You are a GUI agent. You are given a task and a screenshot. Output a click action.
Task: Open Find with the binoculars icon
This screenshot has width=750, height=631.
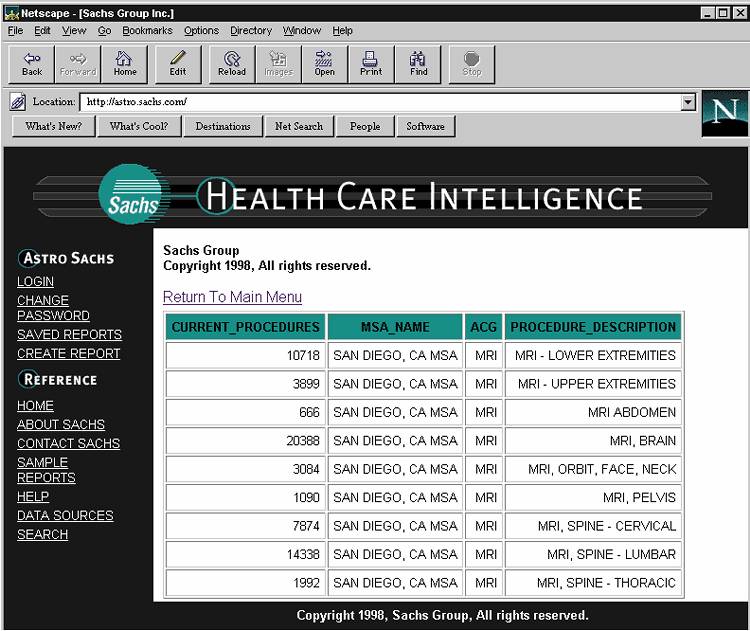[x=418, y=64]
